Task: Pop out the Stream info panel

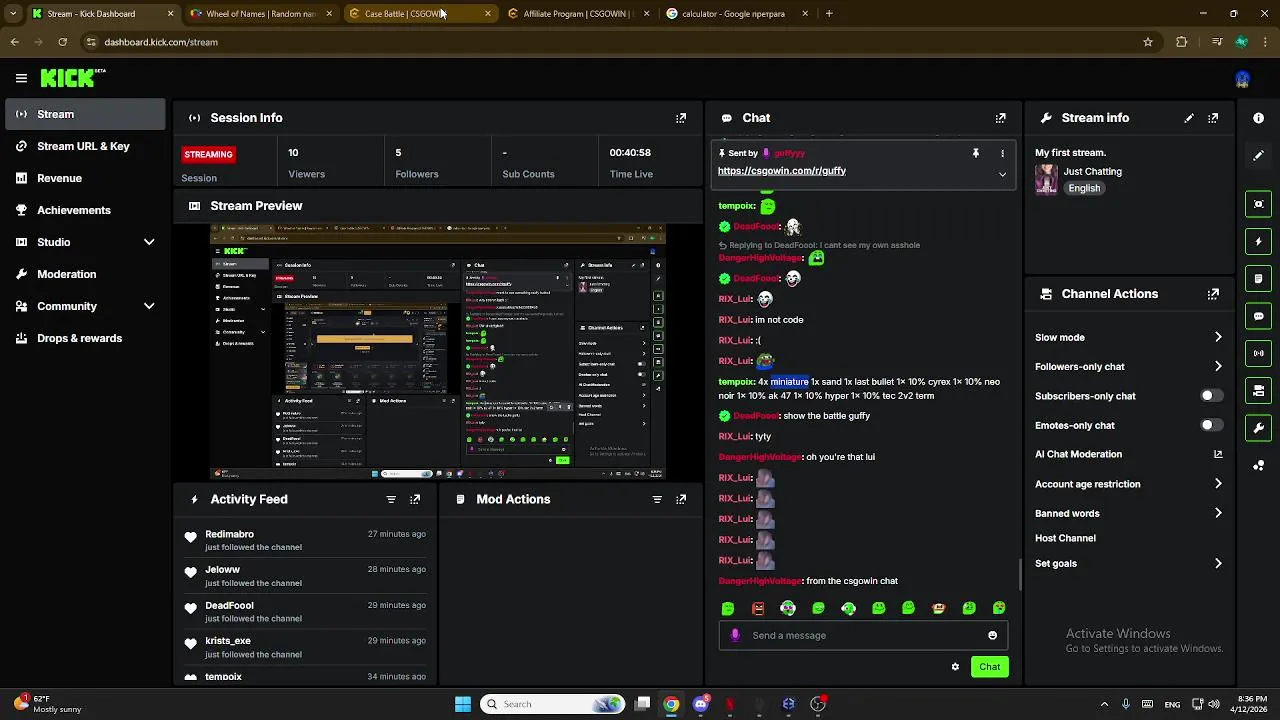Action: pyautogui.click(x=1213, y=118)
